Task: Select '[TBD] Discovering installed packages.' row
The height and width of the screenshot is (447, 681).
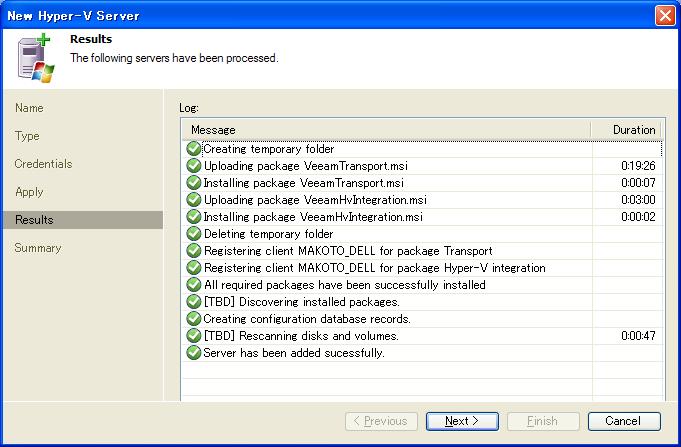Action: (423, 301)
